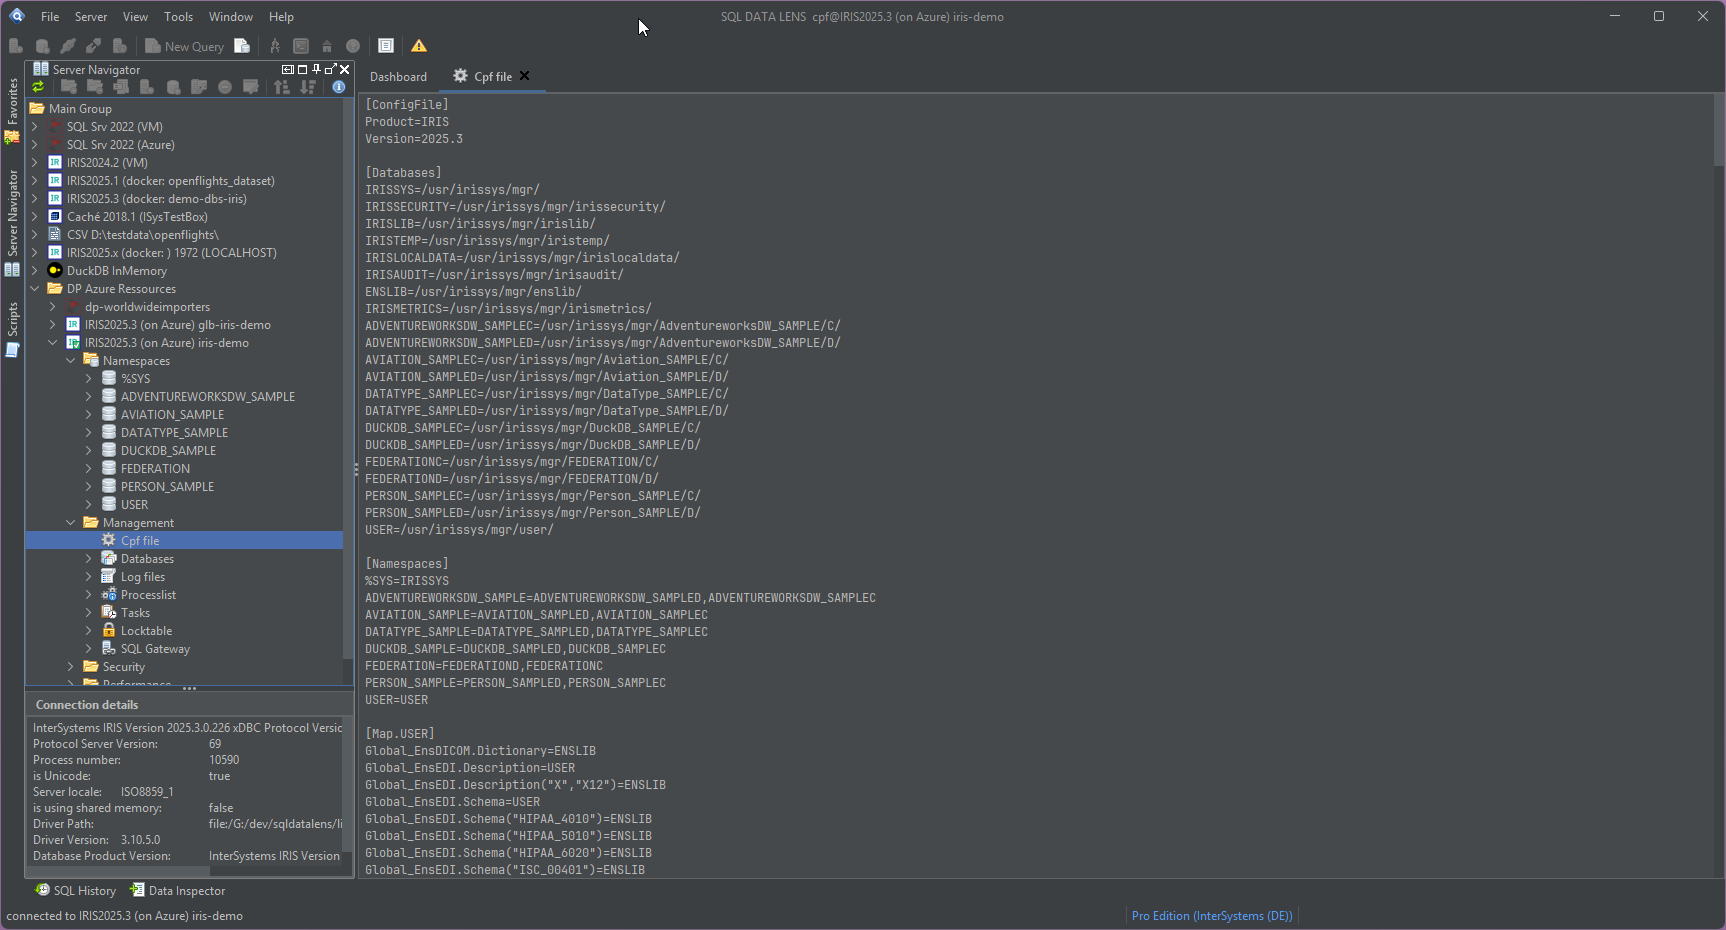This screenshot has width=1726, height=930.
Task: Click the refresh icon in Server Navigator
Action: [38, 87]
